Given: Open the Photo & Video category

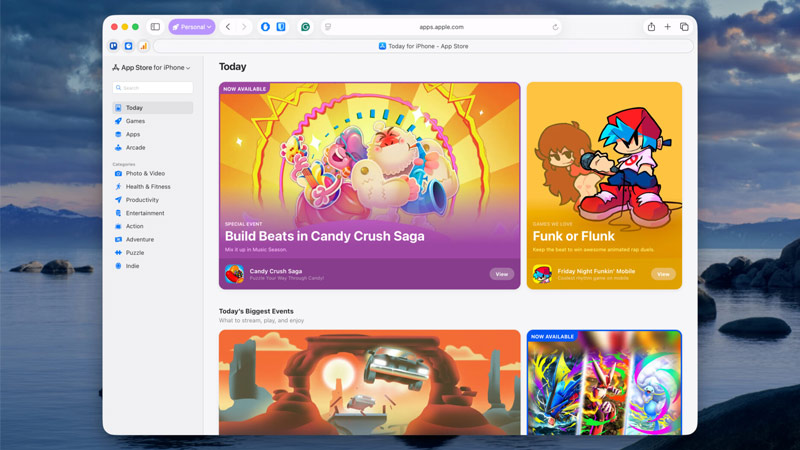Looking at the screenshot, I should pyautogui.click(x=153, y=173).
